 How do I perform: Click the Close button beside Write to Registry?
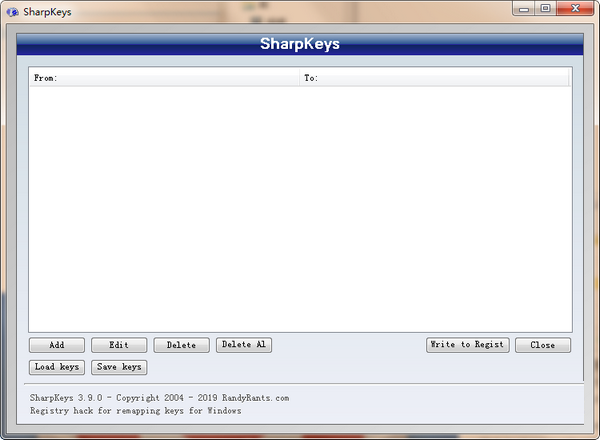click(x=543, y=345)
